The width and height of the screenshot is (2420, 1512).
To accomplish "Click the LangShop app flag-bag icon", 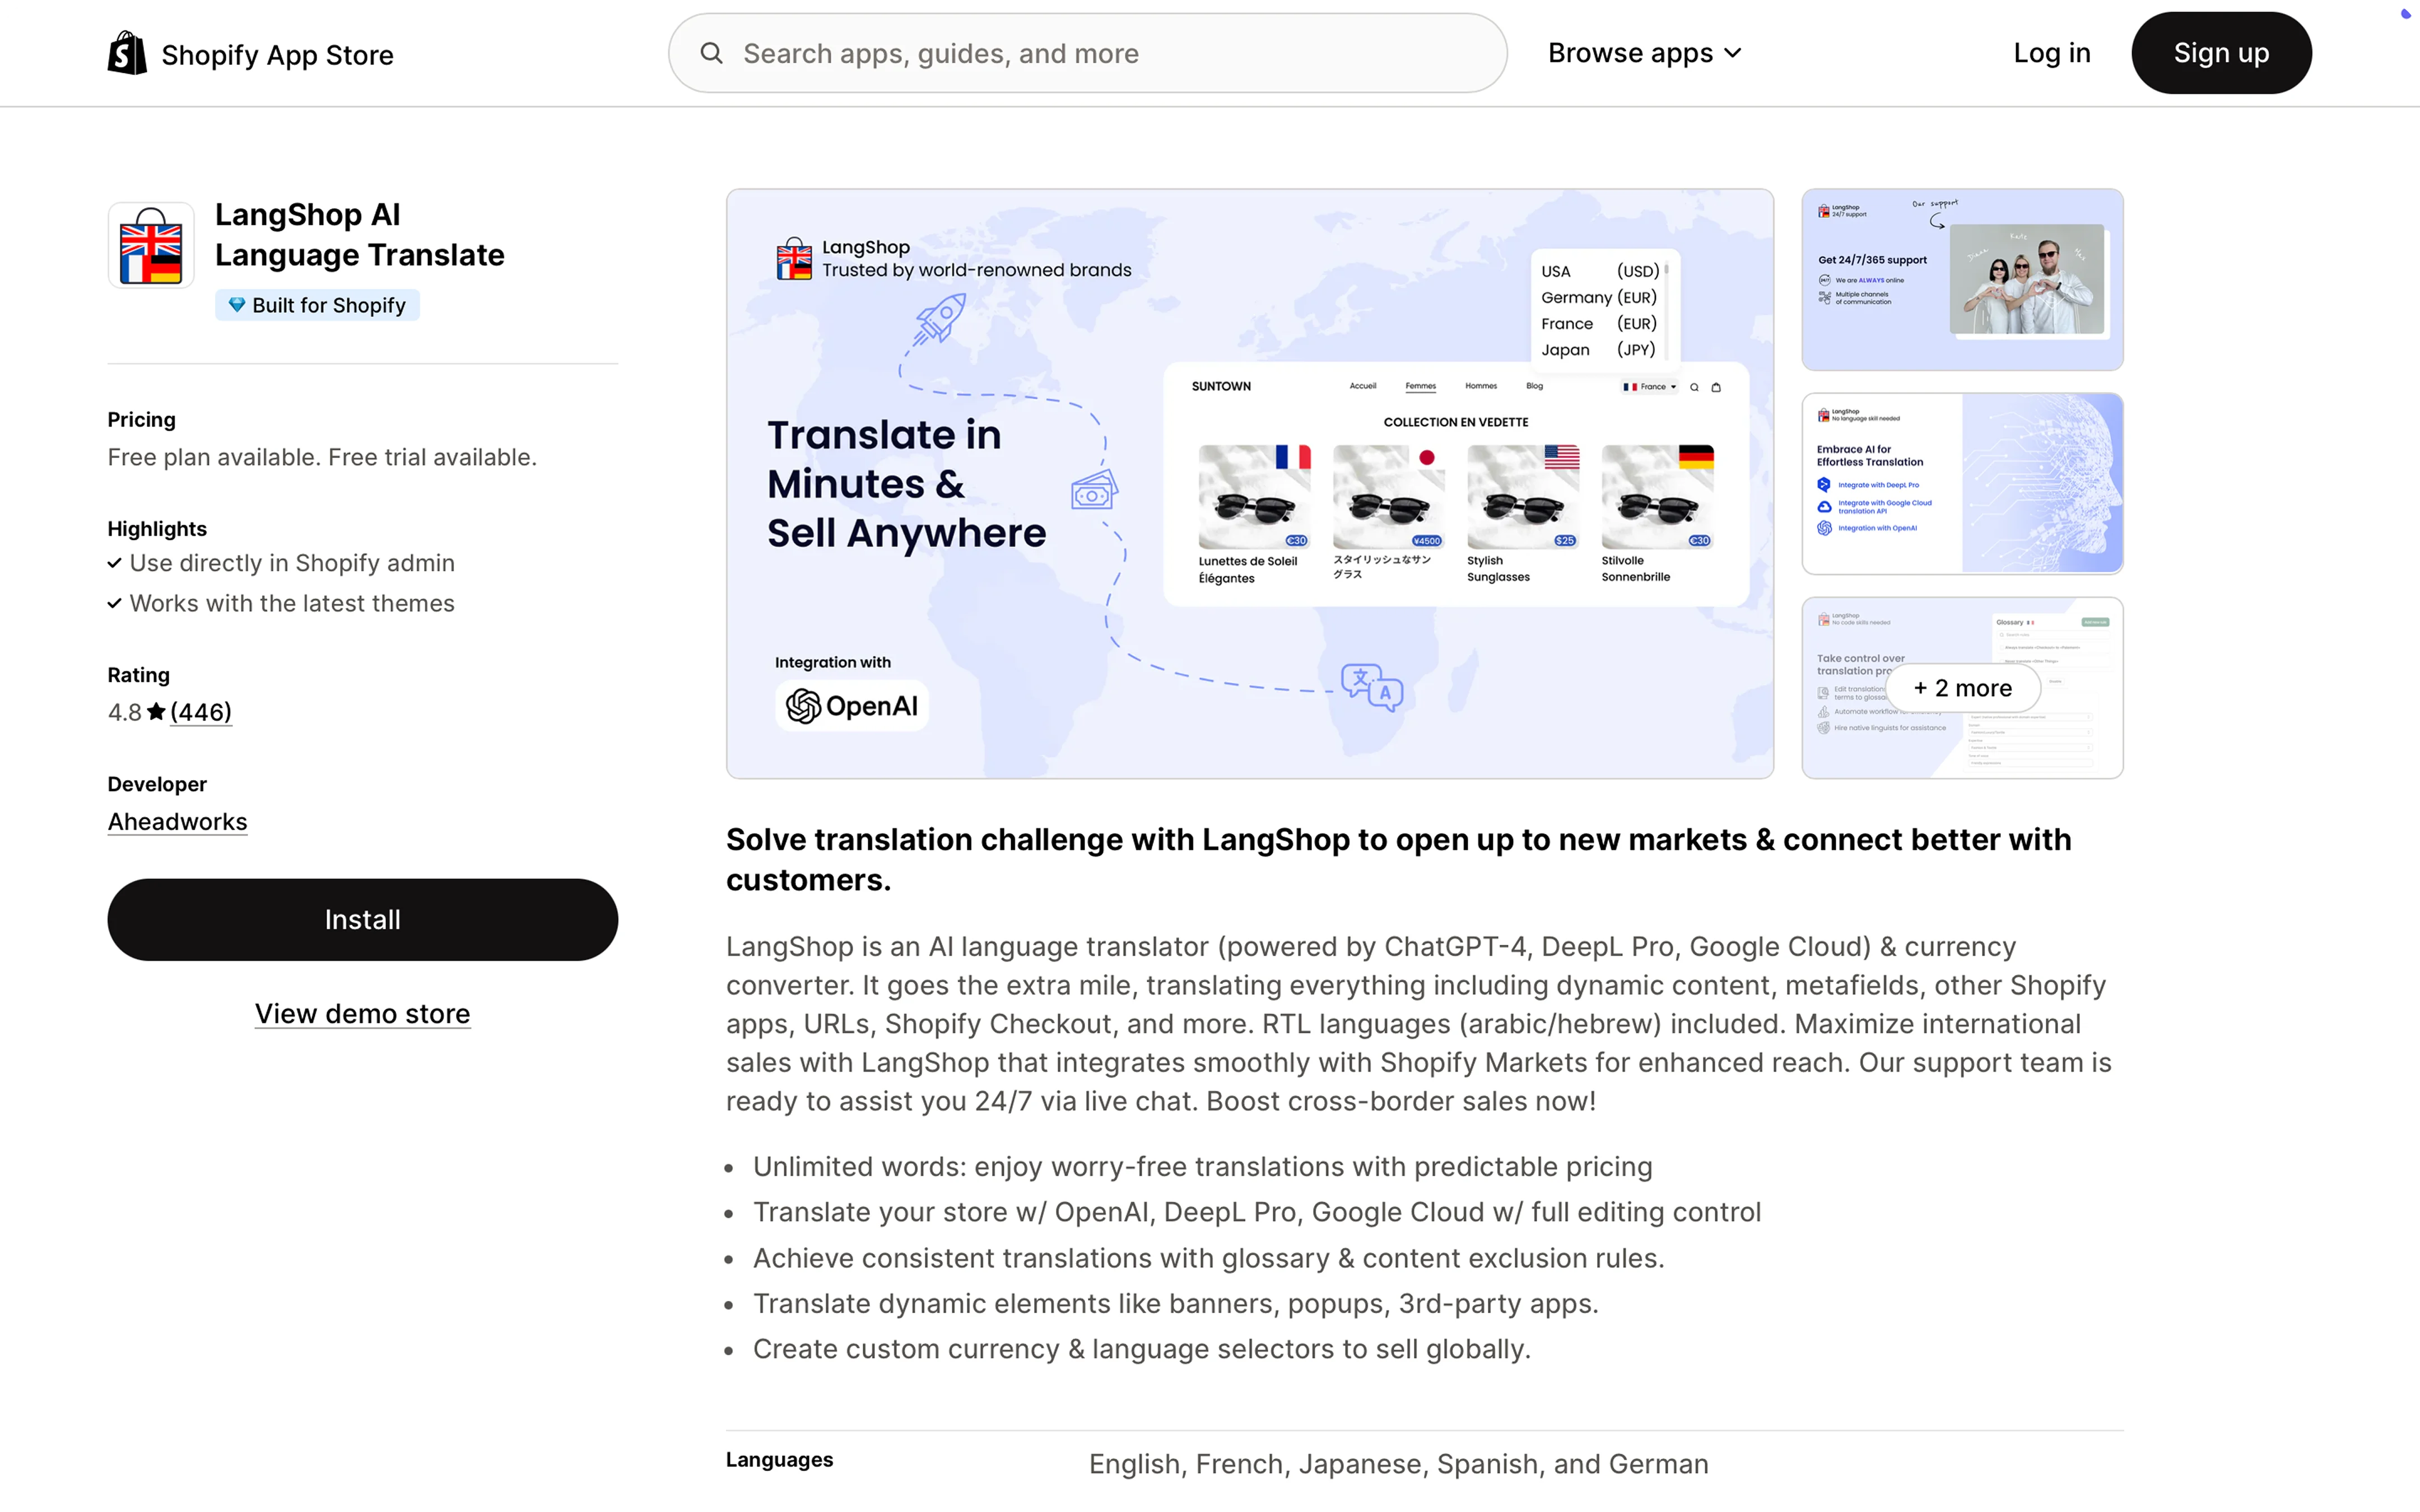I will [151, 245].
